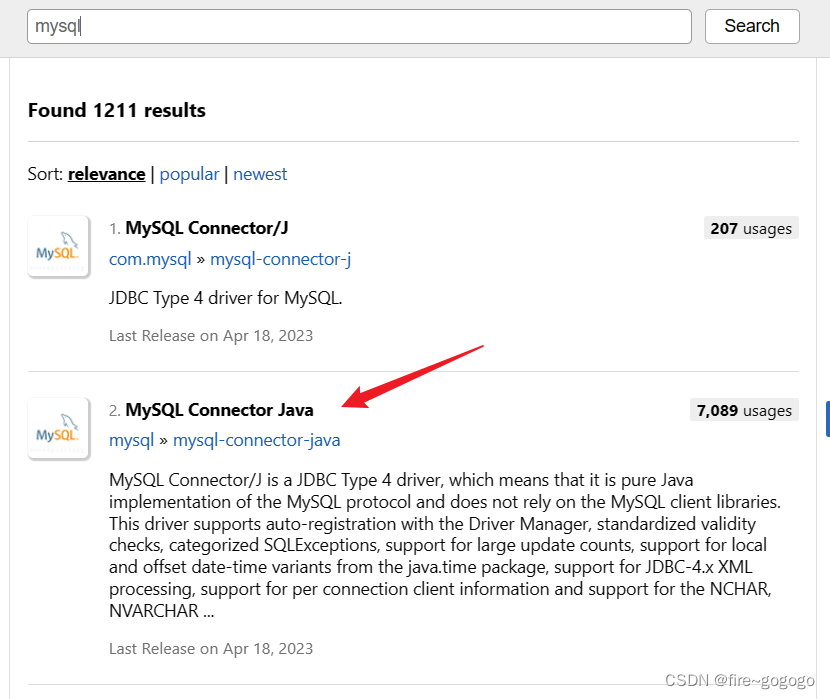Click the blue scrollbar handle at right edge
Screen dimensions: 830x699
click(x=827, y=419)
